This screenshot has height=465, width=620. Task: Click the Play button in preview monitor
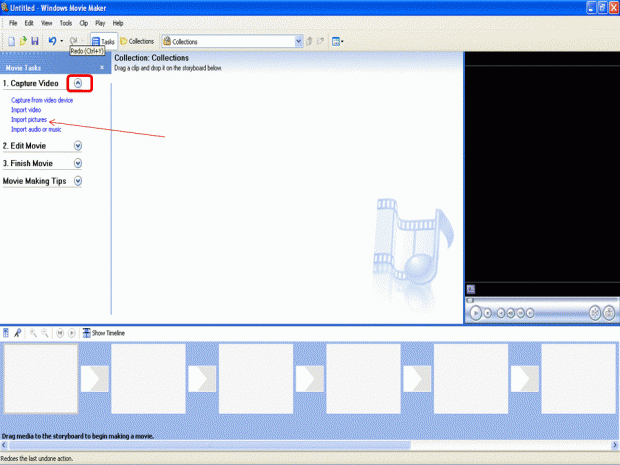coord(476,313)
